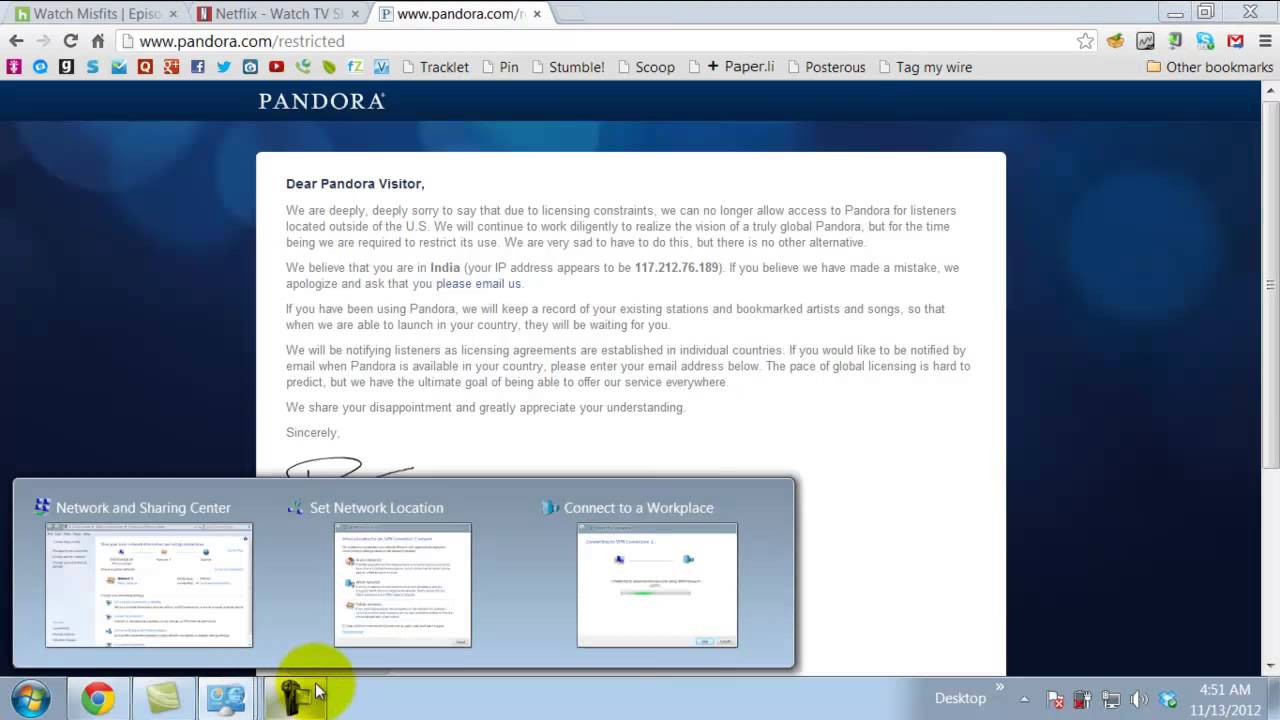Select Network and Sharing Center preview thumbnail

click(x=149, y=584)
